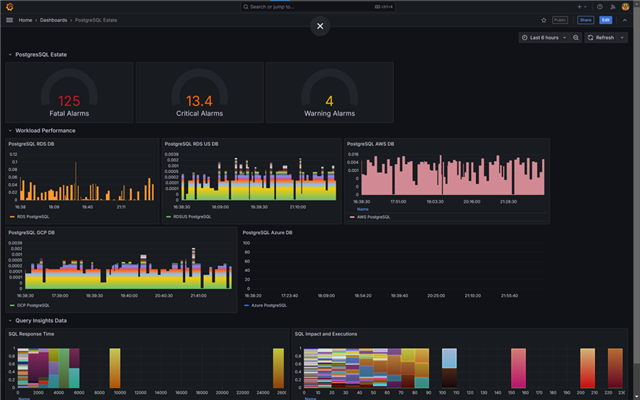Open the PostgreSQL Azure DB panel title
The height and width of the screenshot is (400, 640).
pos(267,233)
